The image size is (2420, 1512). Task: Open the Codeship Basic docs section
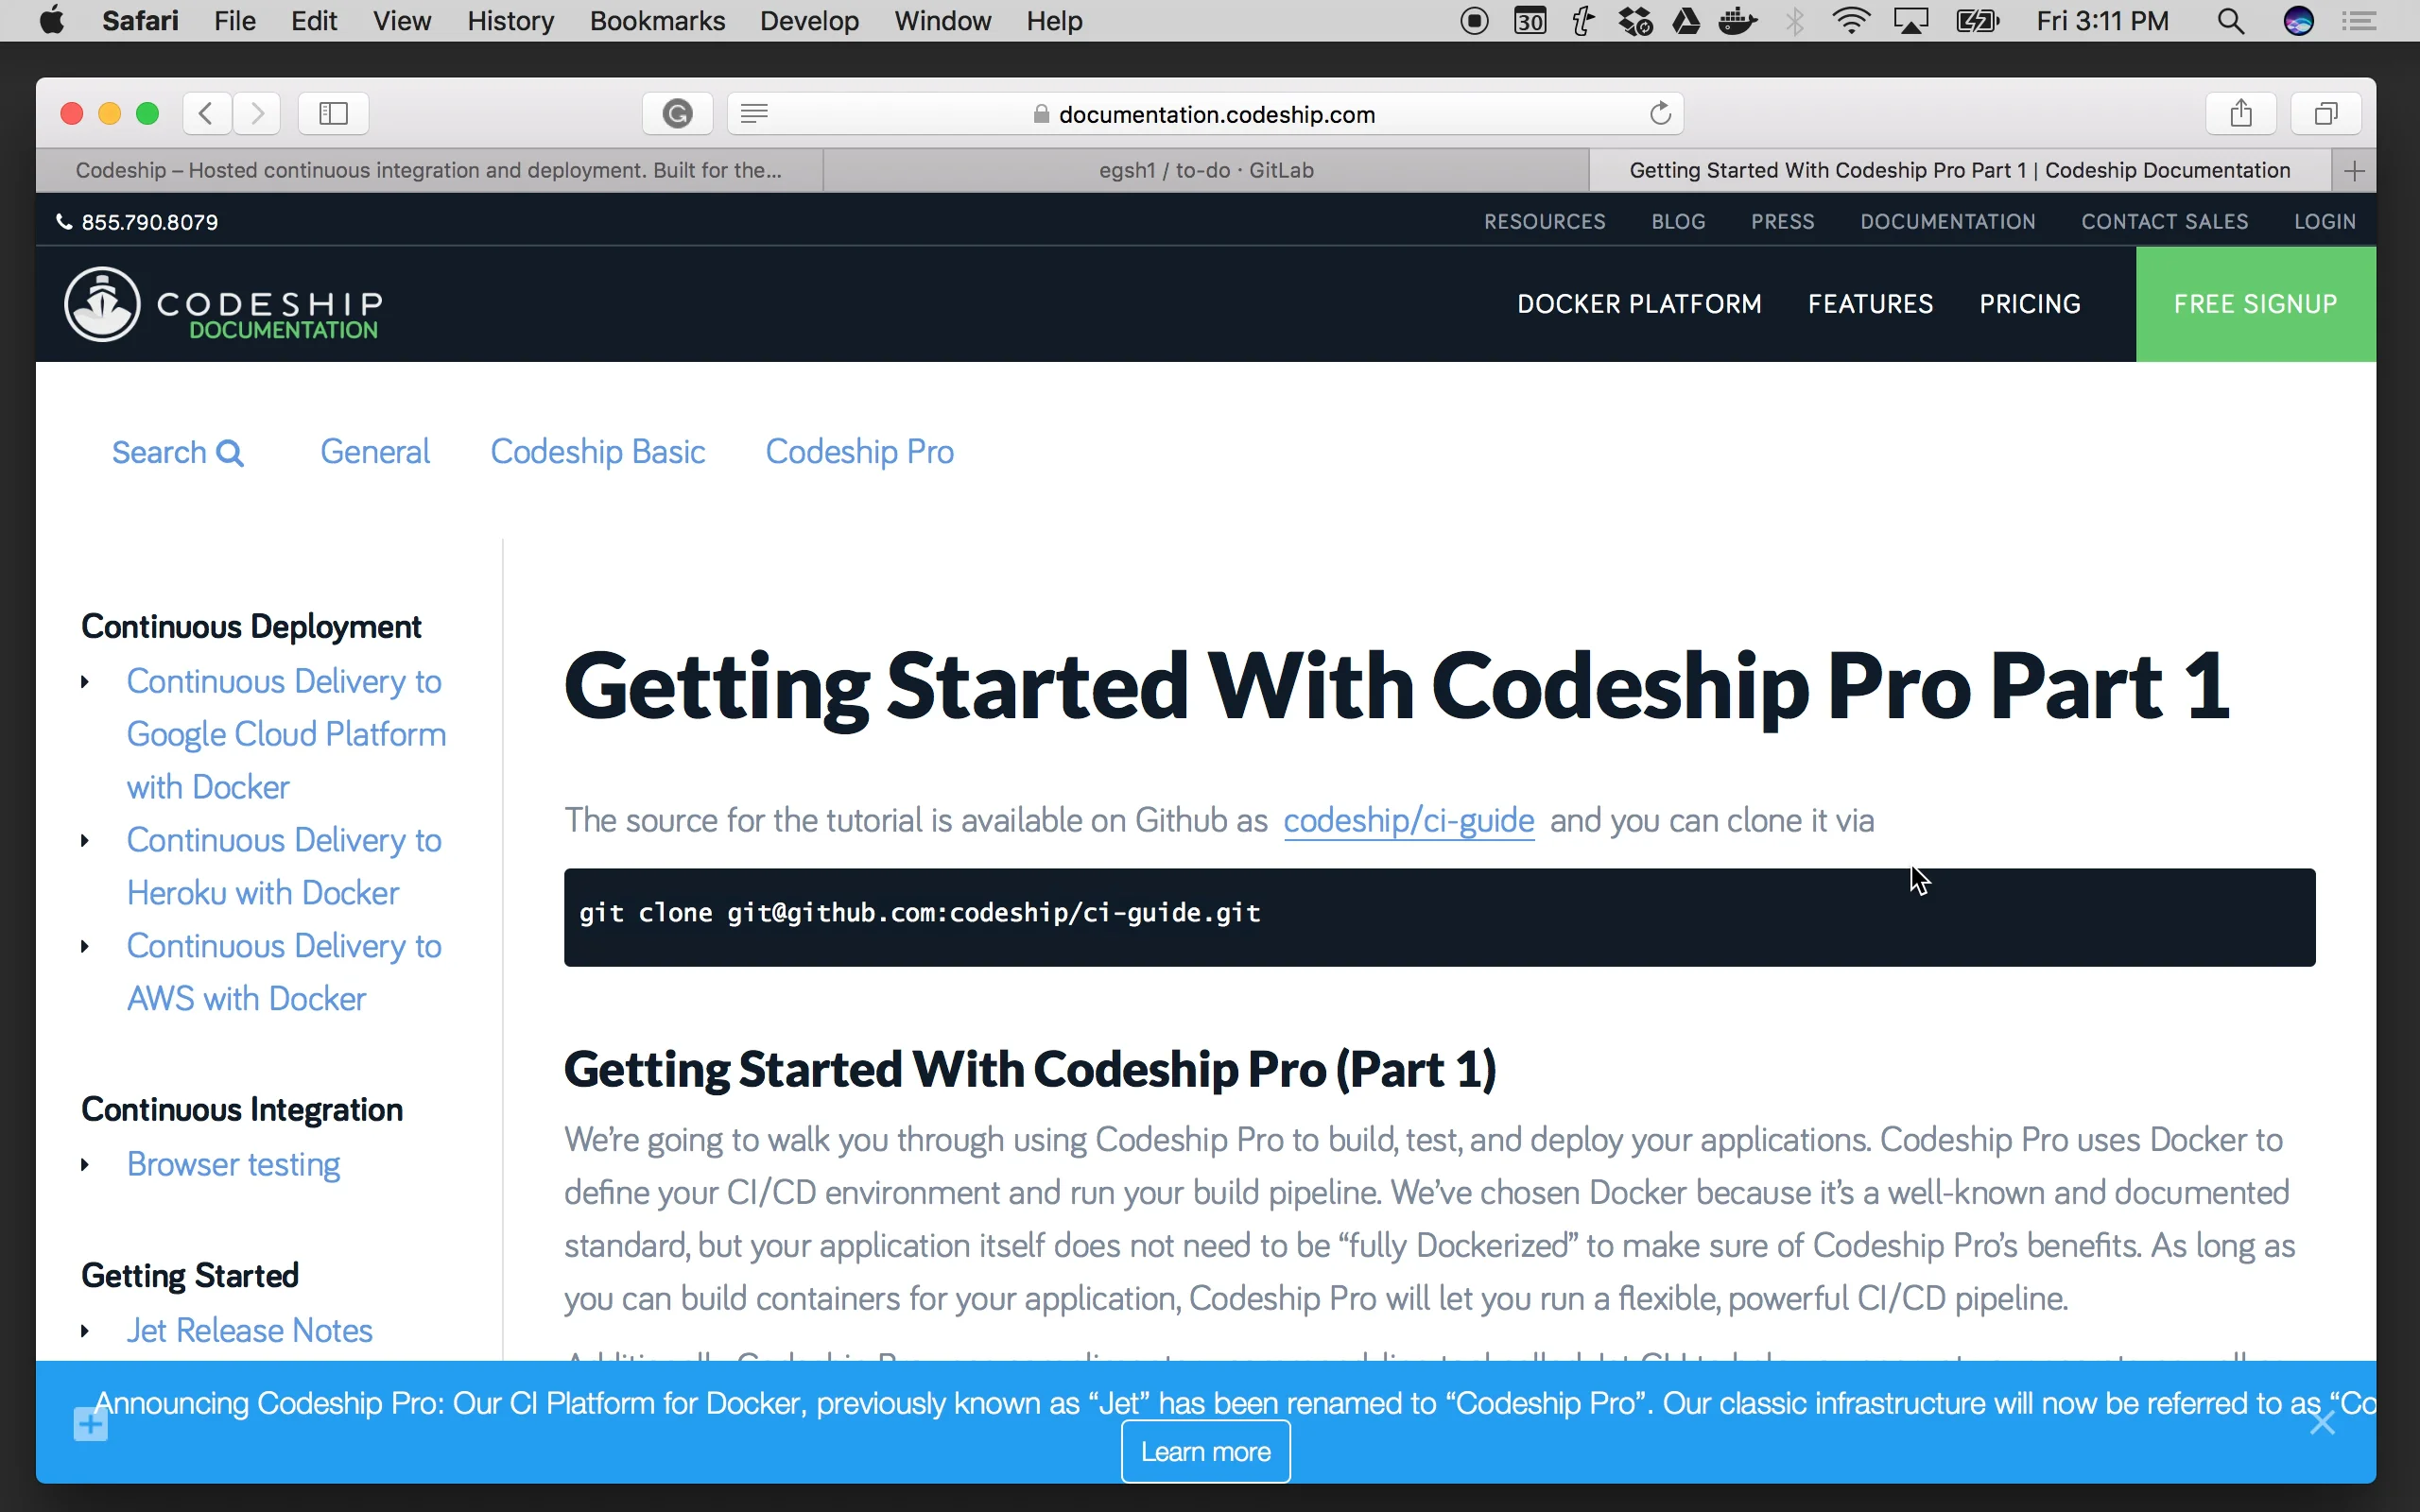[x=597, y=452]
